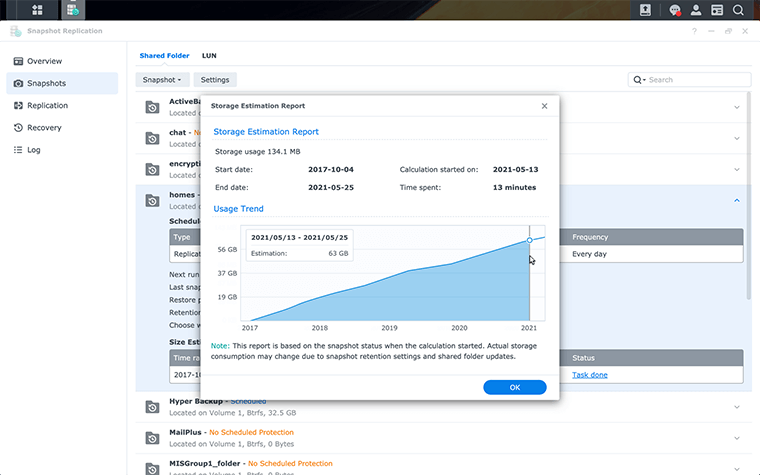Image resolution: width=760 pixels, height=475 pixels.
Task: Expand the MailPlus folder row
Action: coord(737,438)
